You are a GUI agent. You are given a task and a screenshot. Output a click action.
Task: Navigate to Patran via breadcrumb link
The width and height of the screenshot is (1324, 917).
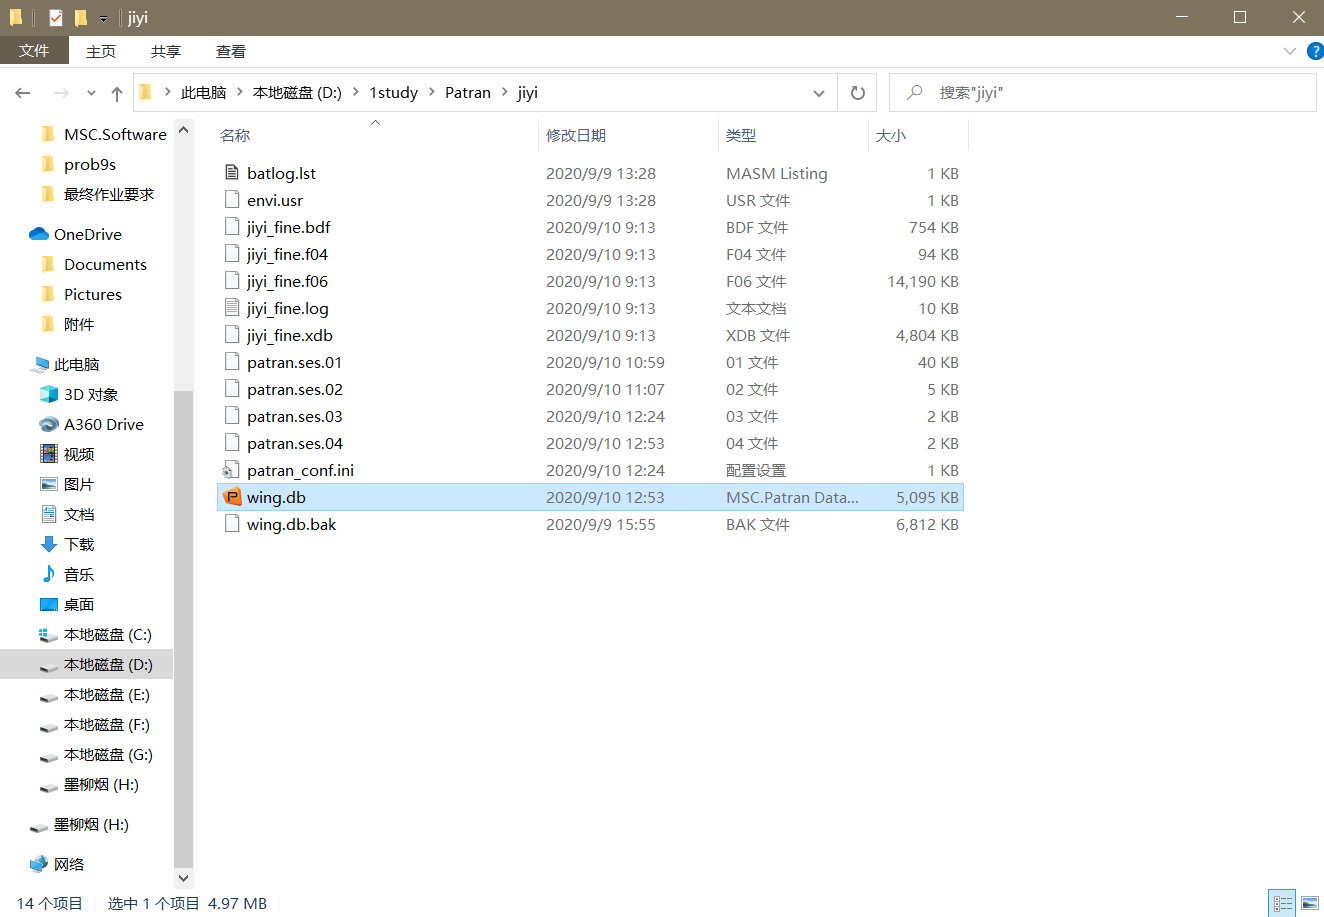[x=467, y=92]
